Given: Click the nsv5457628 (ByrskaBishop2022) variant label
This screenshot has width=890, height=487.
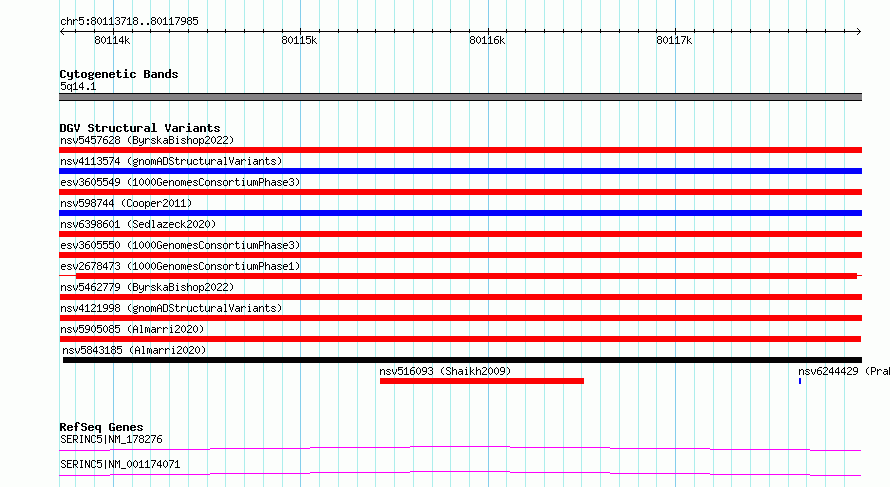Looking at the screenshot, I should 147,140.
